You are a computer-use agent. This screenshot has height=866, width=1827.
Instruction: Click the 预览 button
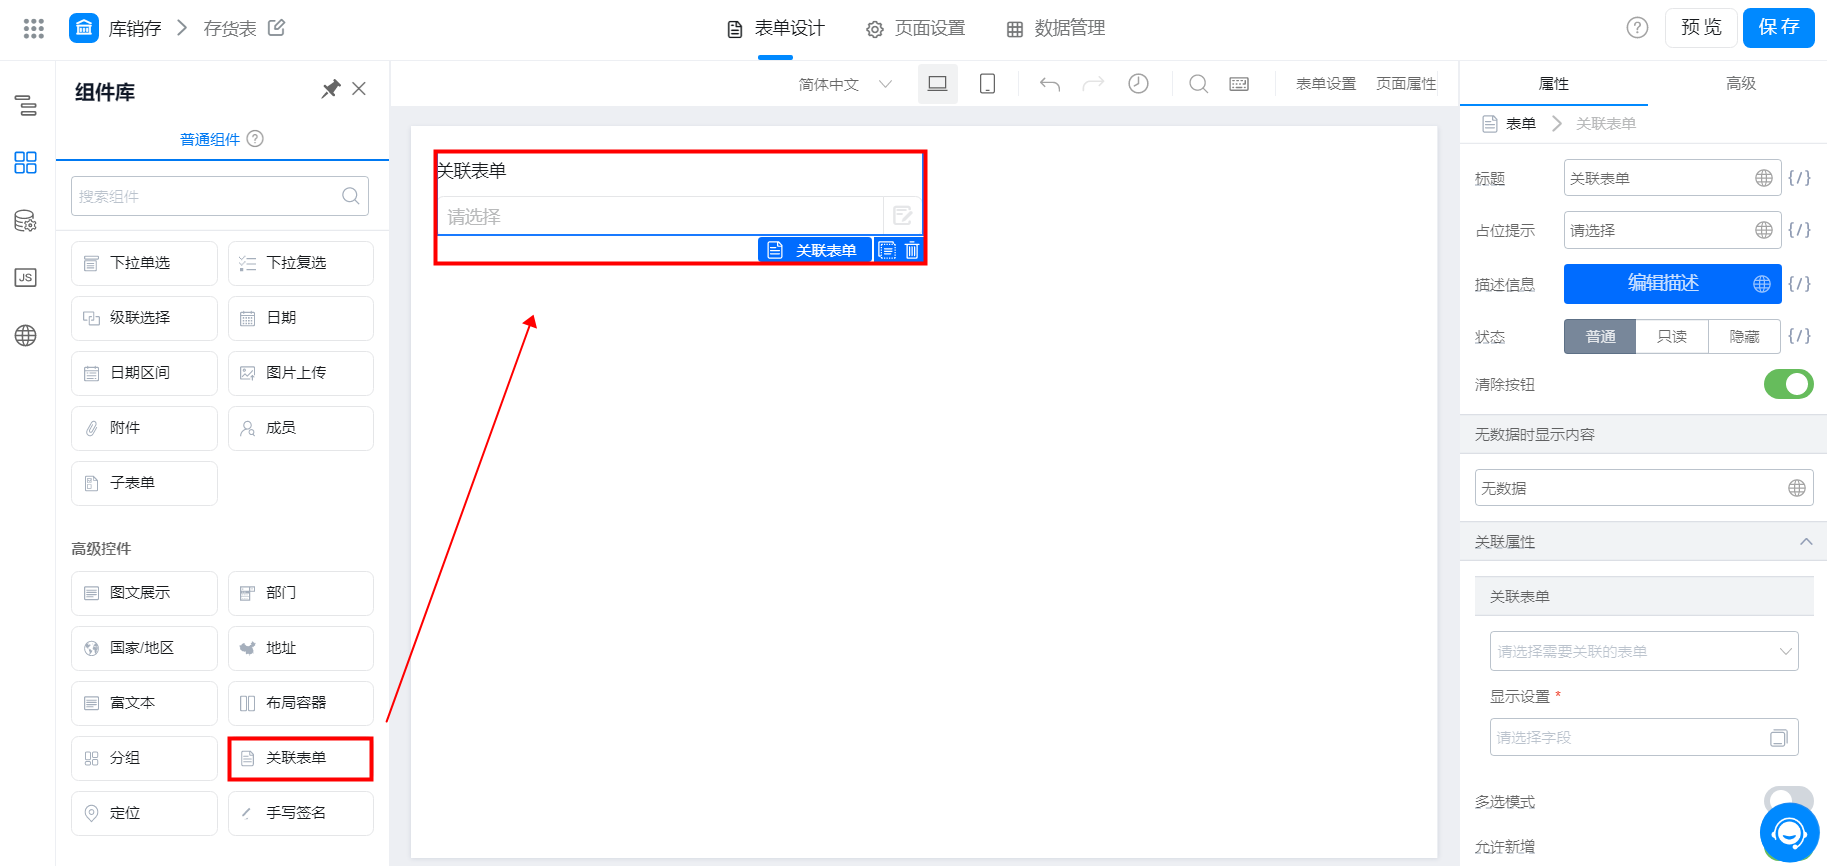(1701, 28)
